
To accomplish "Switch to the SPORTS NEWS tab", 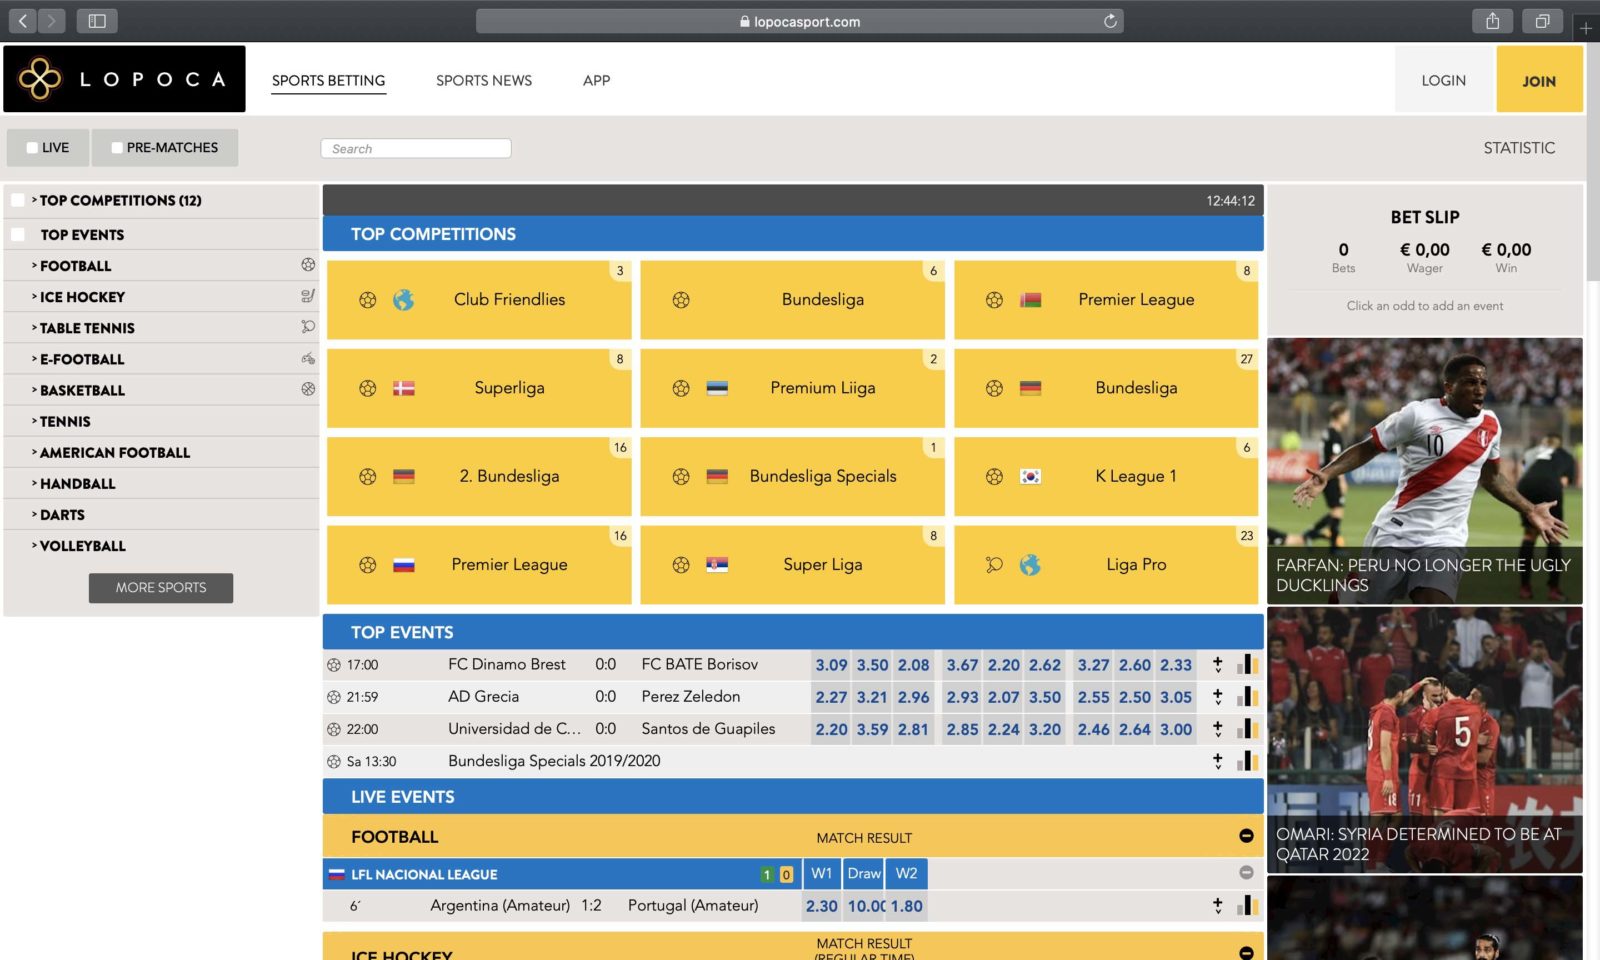I will point(483,81).
